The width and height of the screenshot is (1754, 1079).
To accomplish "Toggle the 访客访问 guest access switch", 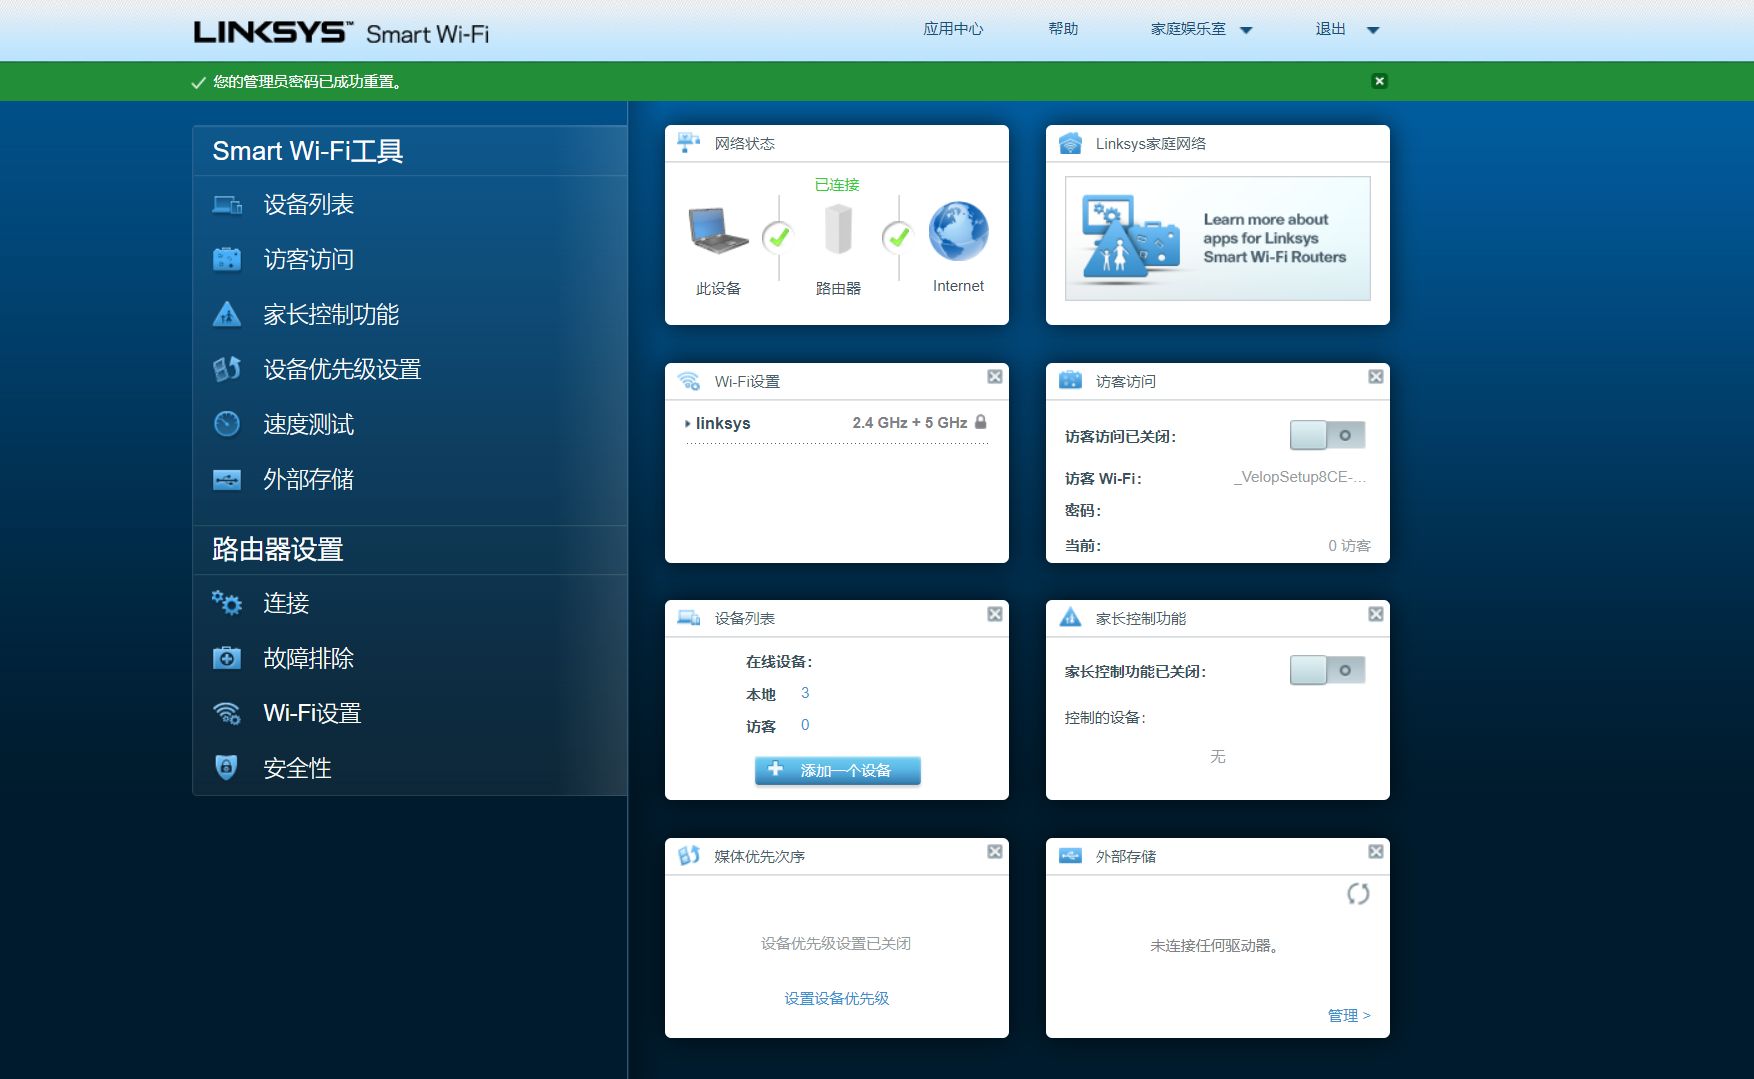I will pyautogui.click(x=1327, y=435).
